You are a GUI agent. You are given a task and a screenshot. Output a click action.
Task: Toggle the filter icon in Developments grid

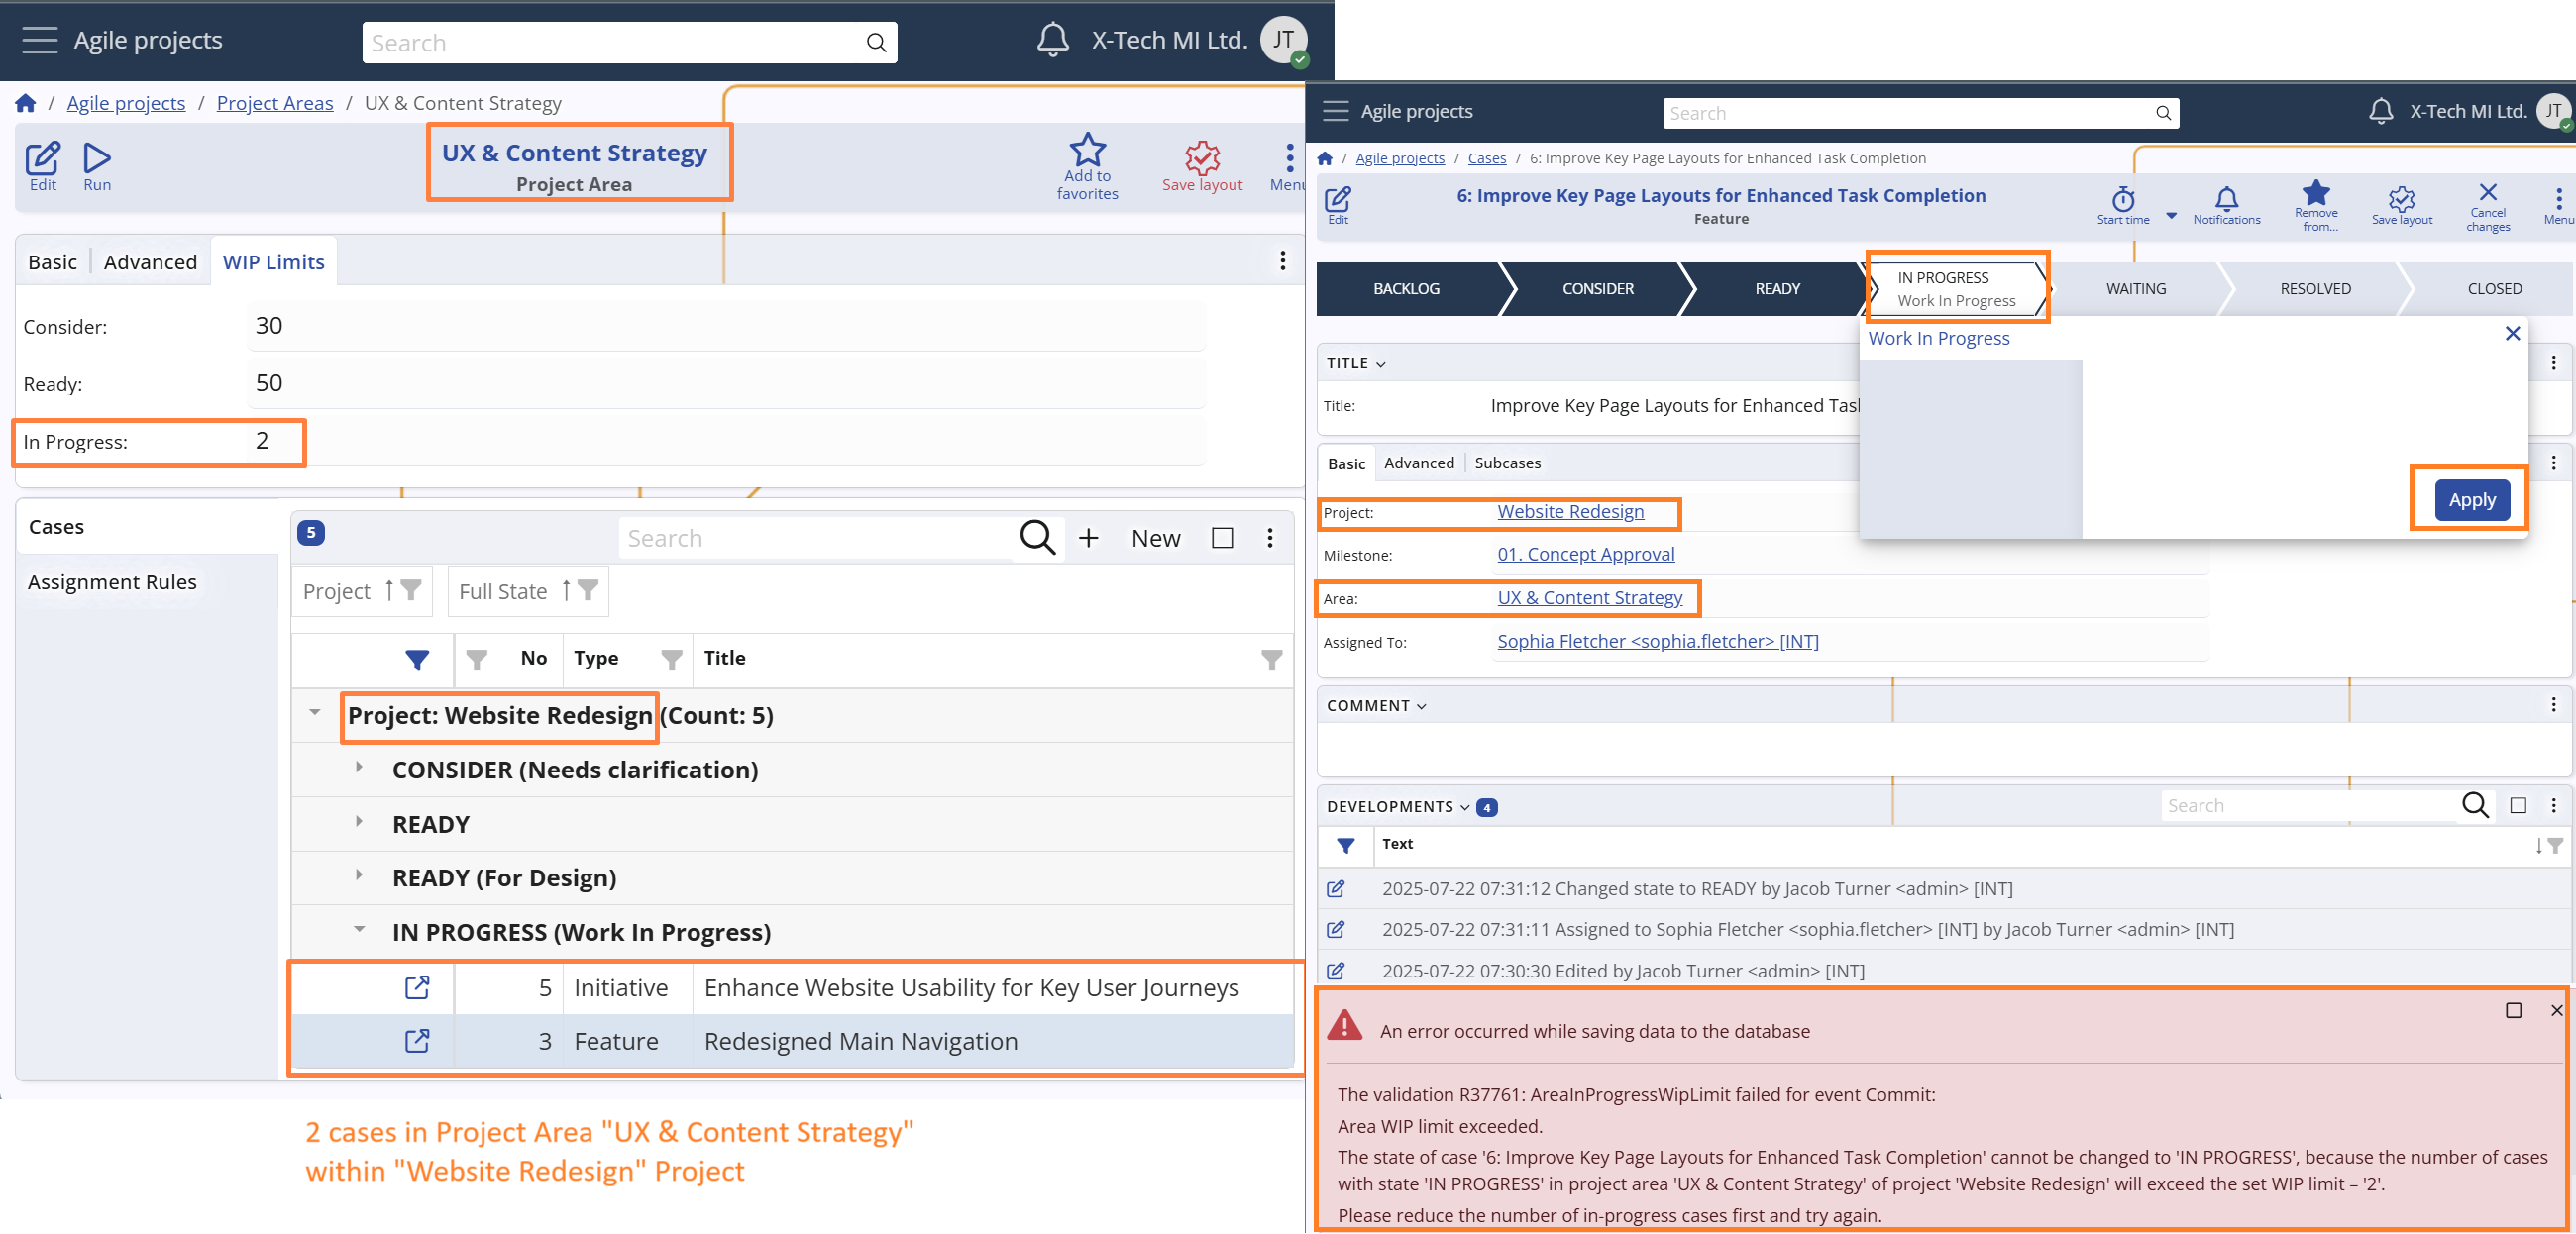[x=1345, y=845]
